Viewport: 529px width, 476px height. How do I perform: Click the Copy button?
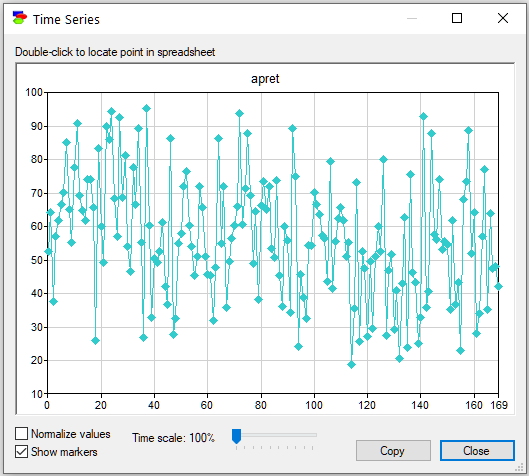pos(393,450)
